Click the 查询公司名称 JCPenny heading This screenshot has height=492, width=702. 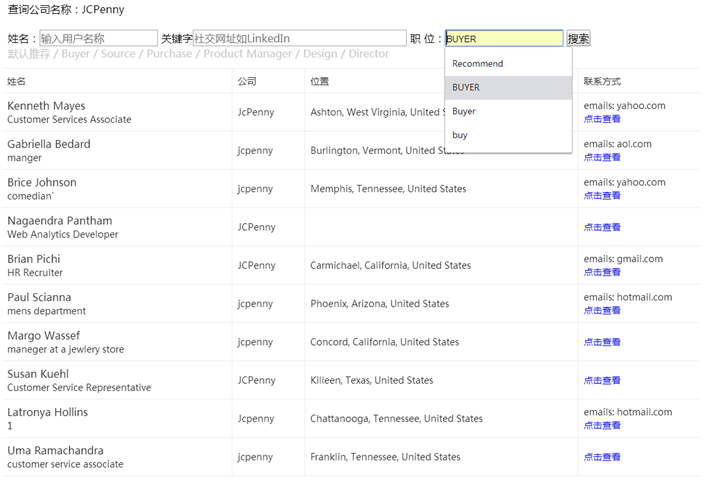66,9
